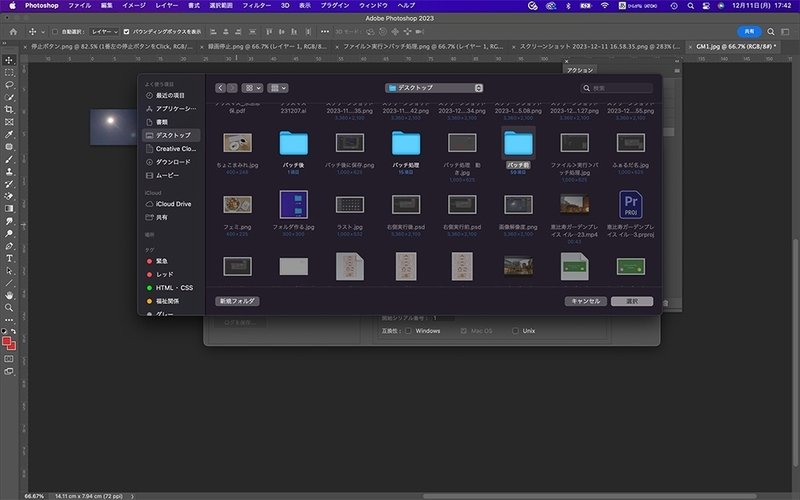
Task: Select the Zoom tool in the toolbar
Action: 9,308
